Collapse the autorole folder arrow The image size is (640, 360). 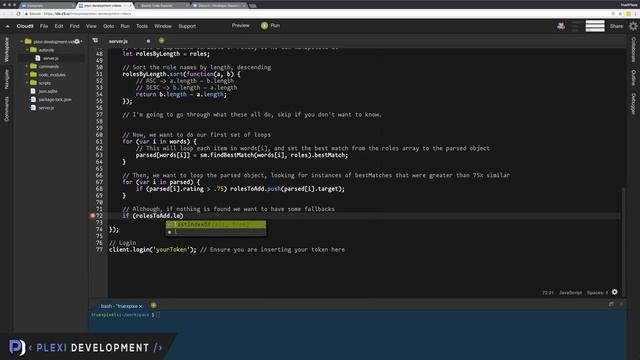27,50
